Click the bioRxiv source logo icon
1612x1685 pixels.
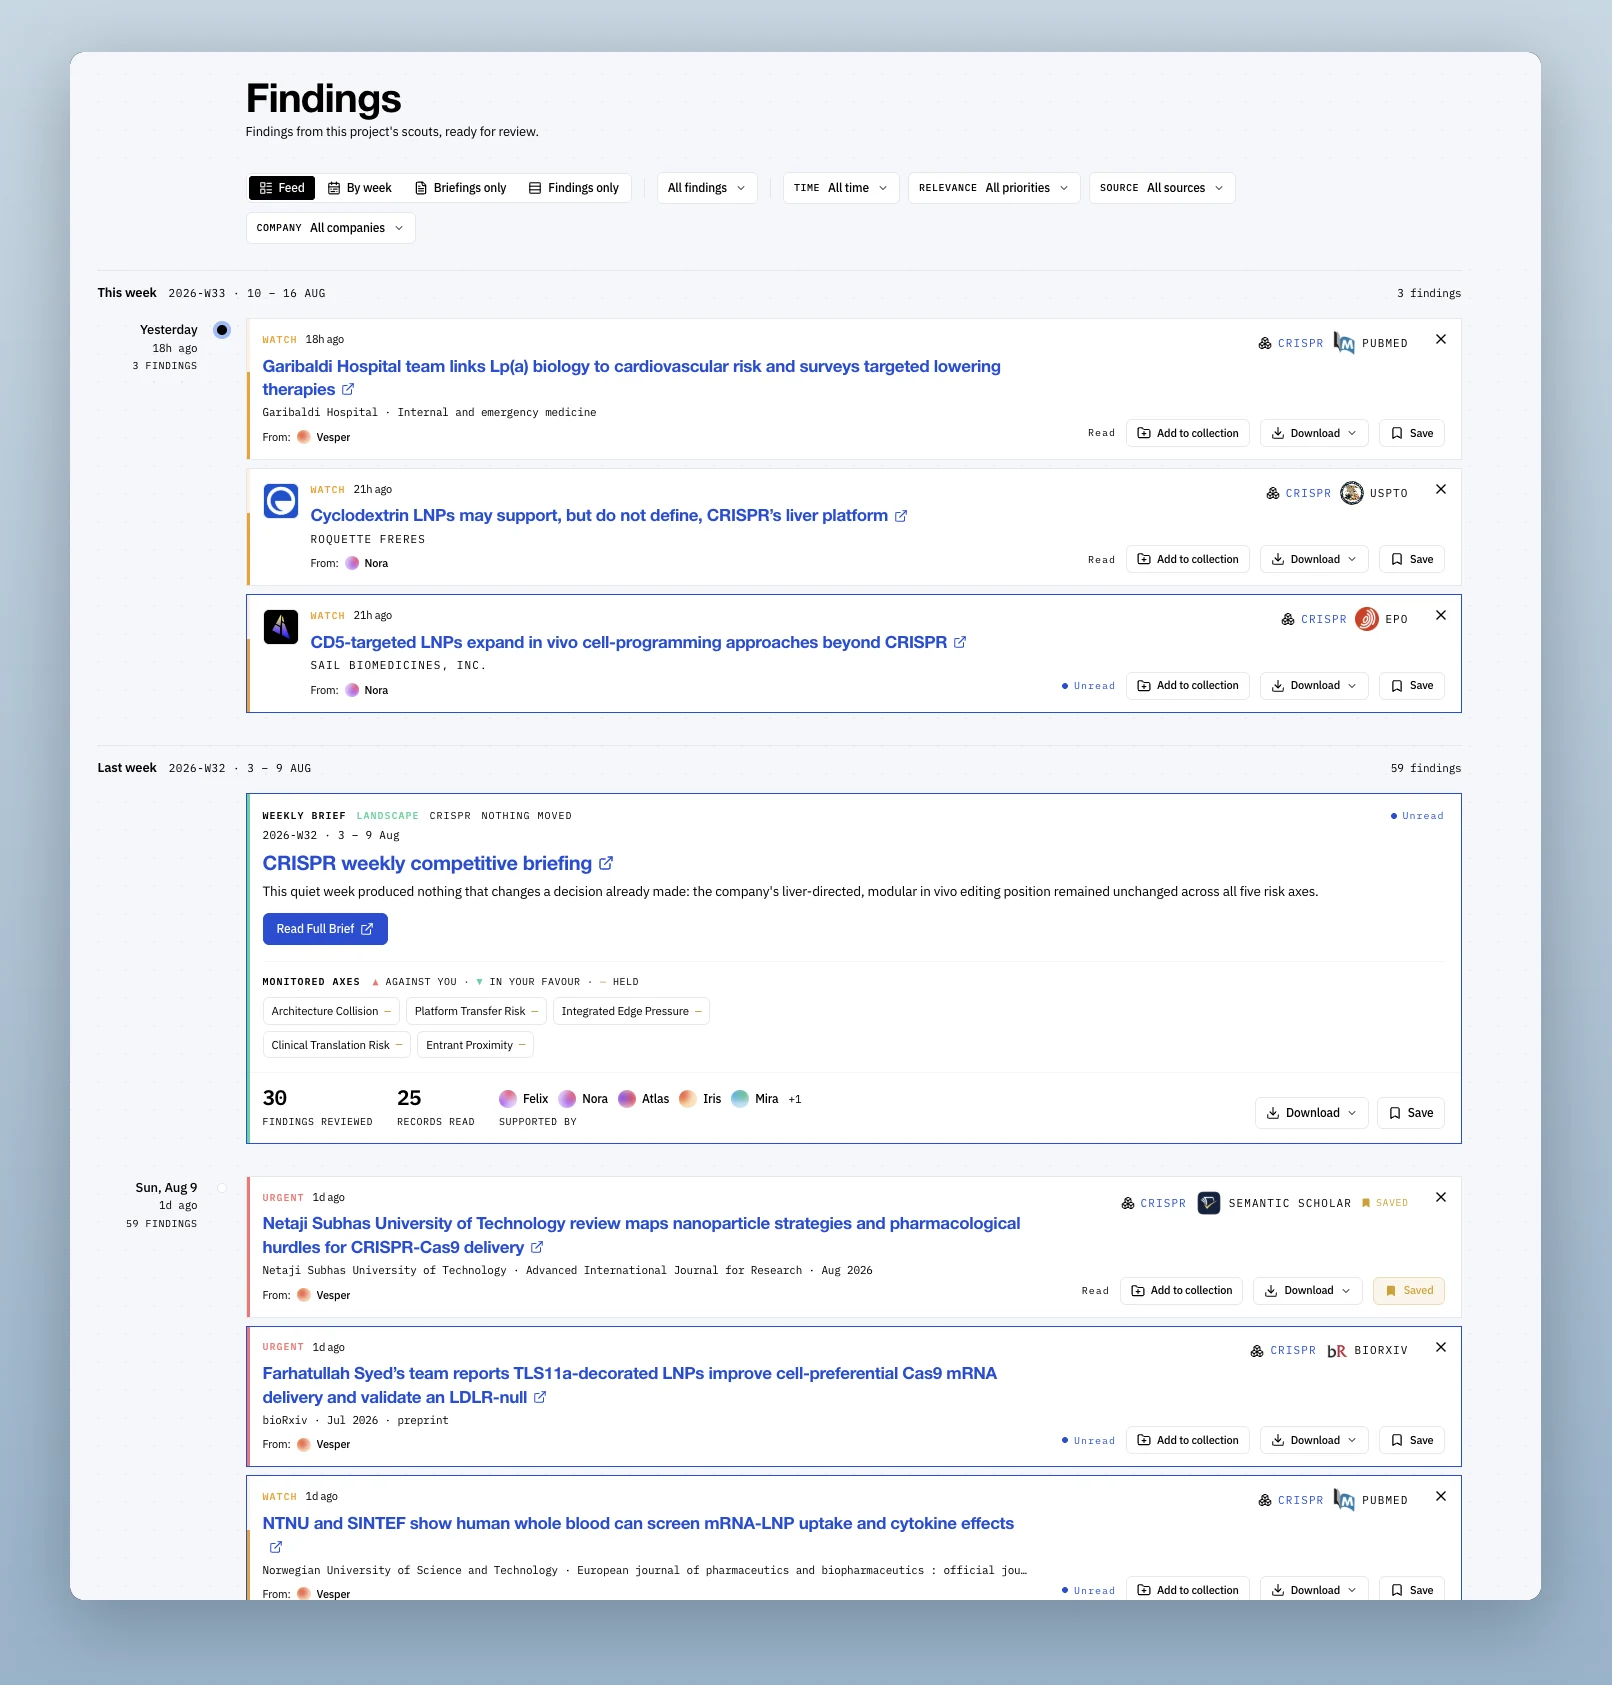(1336, 1351)
